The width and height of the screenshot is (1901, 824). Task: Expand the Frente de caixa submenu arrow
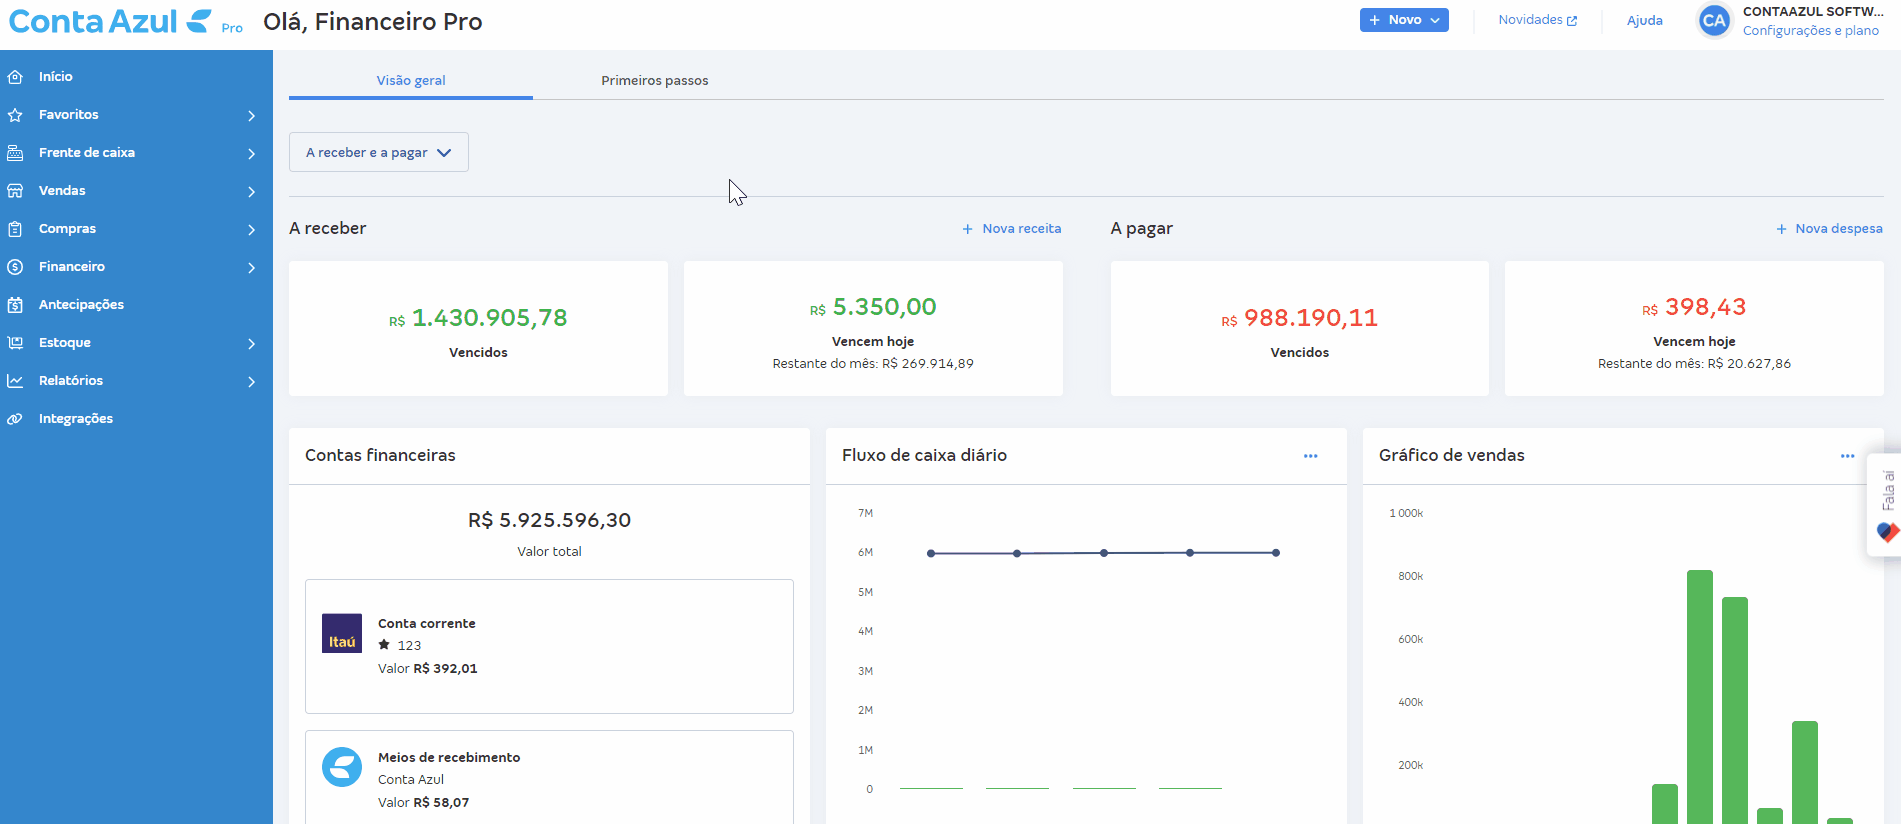pyautogui.click(x=251, y=154)
